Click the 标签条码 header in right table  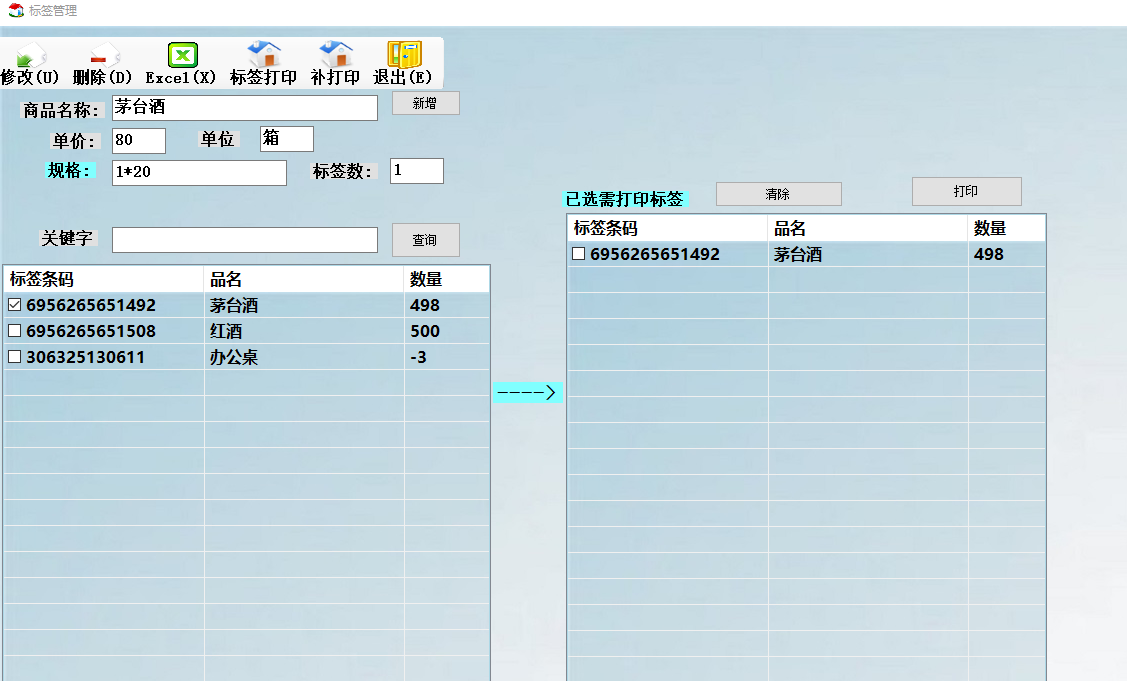pyautogui.click(x=668, y=228)
